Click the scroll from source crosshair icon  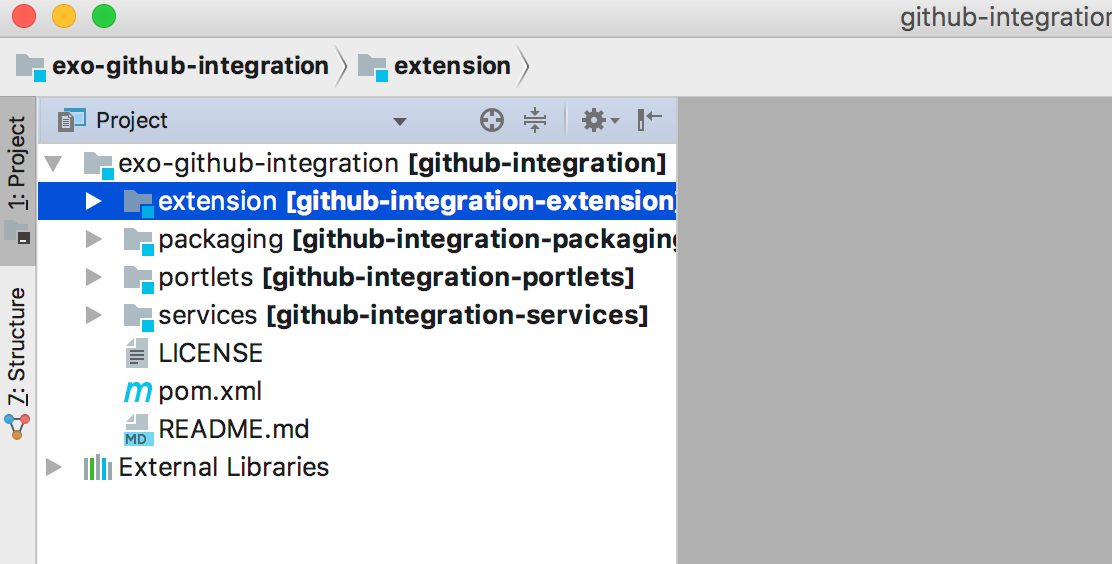point(491,120)
